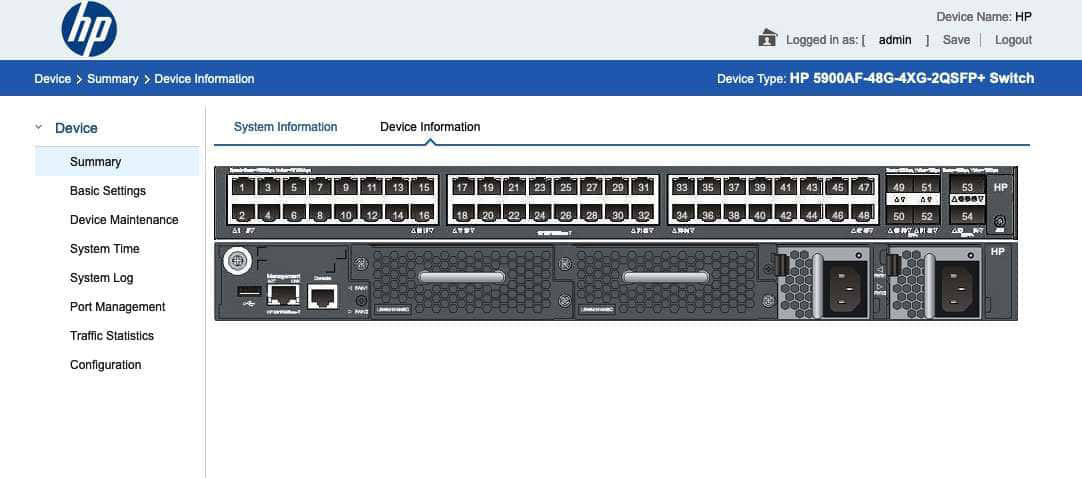Open Port Management in the sidebar

(x=118, y=307)
